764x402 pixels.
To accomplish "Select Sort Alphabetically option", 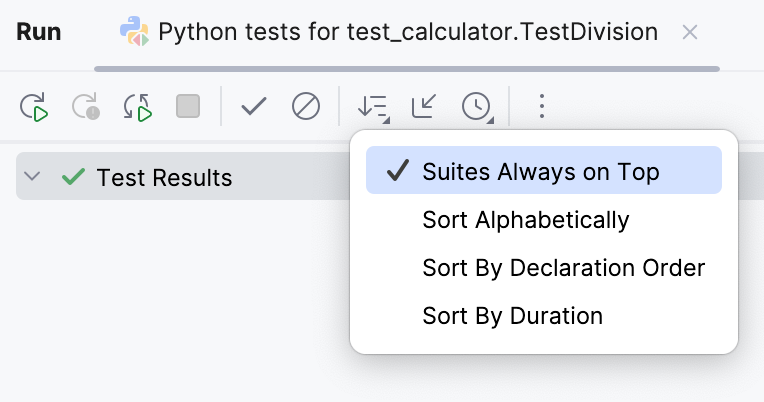I will 526,220.
